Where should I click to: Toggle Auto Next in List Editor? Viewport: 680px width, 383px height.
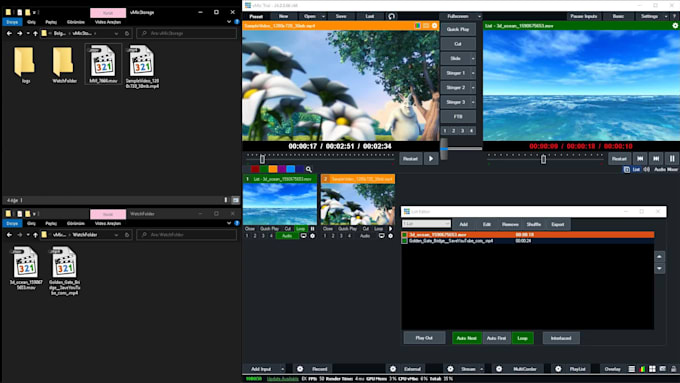(467, 338)
